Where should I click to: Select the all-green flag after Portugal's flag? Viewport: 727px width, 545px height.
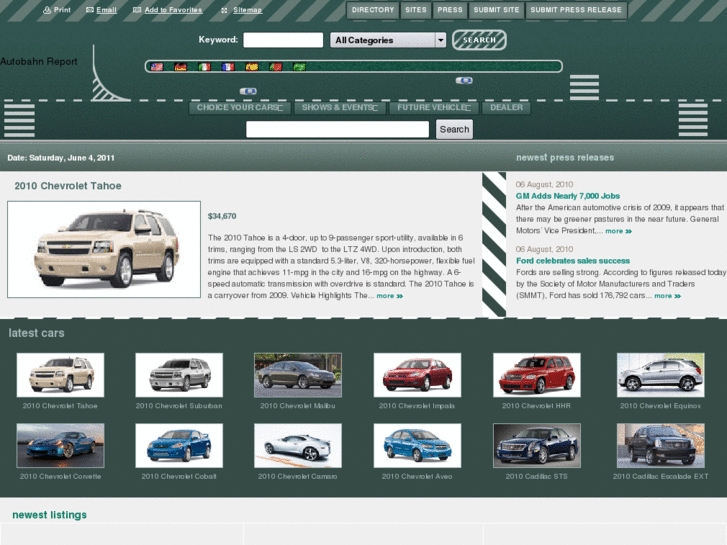tap(299, 67)
